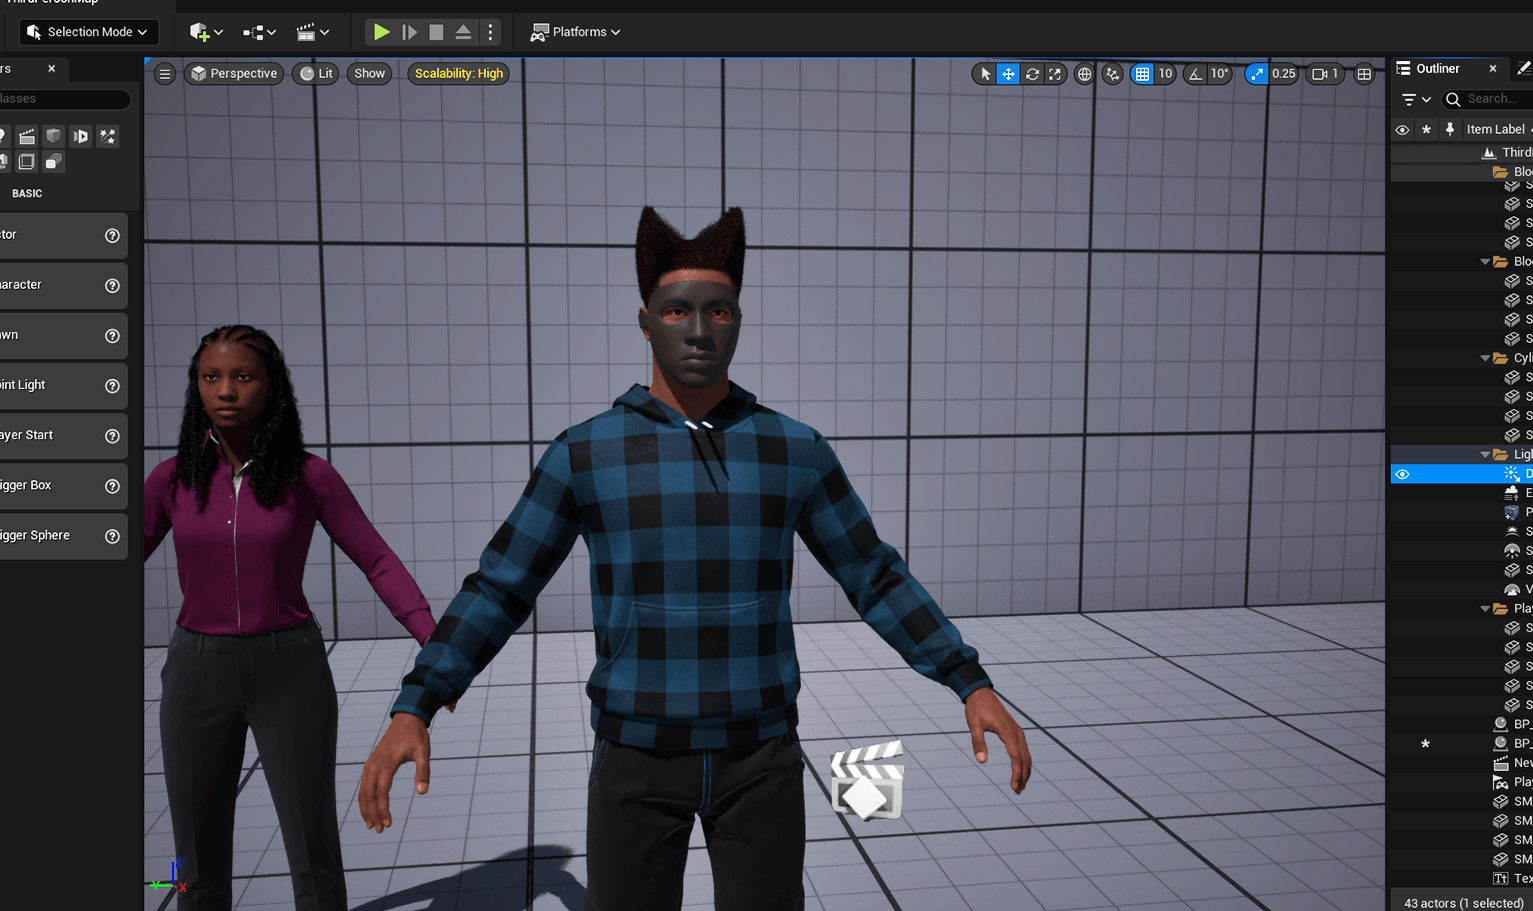The width and height of the screenshot is (1533, 911).
Task: Show help for Player Start entry
Action: tap(112, 436)
